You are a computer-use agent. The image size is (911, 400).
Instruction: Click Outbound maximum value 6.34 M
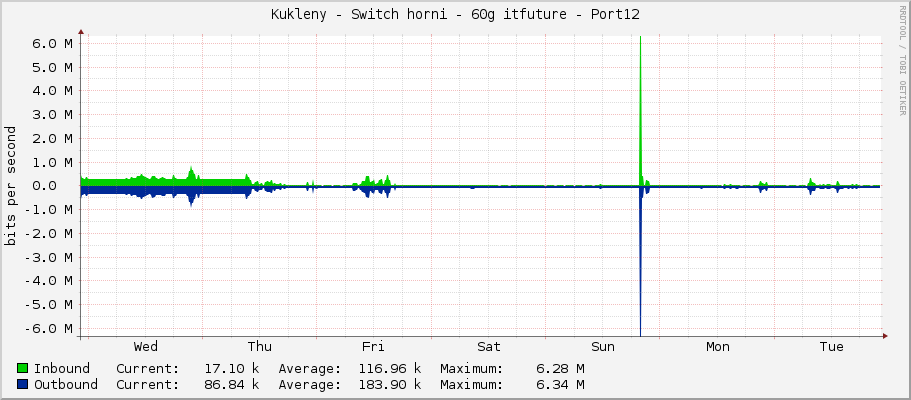[x=561, y=384]
